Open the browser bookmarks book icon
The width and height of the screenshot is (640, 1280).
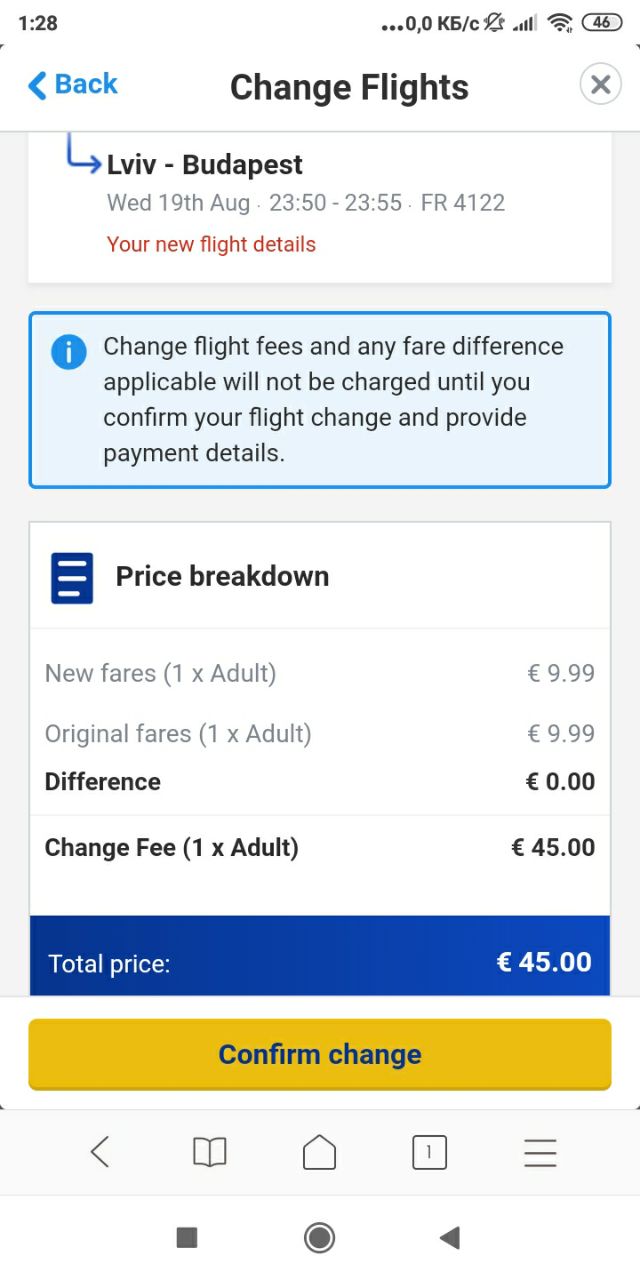coord(210,1152)
